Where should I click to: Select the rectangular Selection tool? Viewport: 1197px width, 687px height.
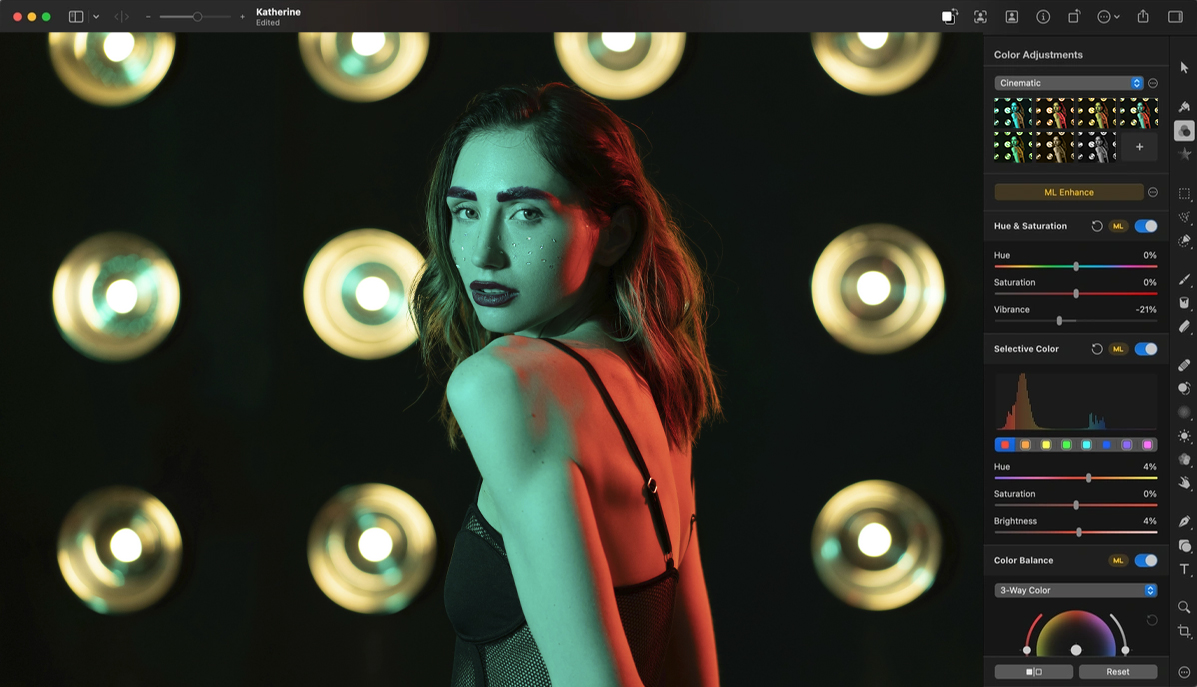click(x=1184, y=193)
